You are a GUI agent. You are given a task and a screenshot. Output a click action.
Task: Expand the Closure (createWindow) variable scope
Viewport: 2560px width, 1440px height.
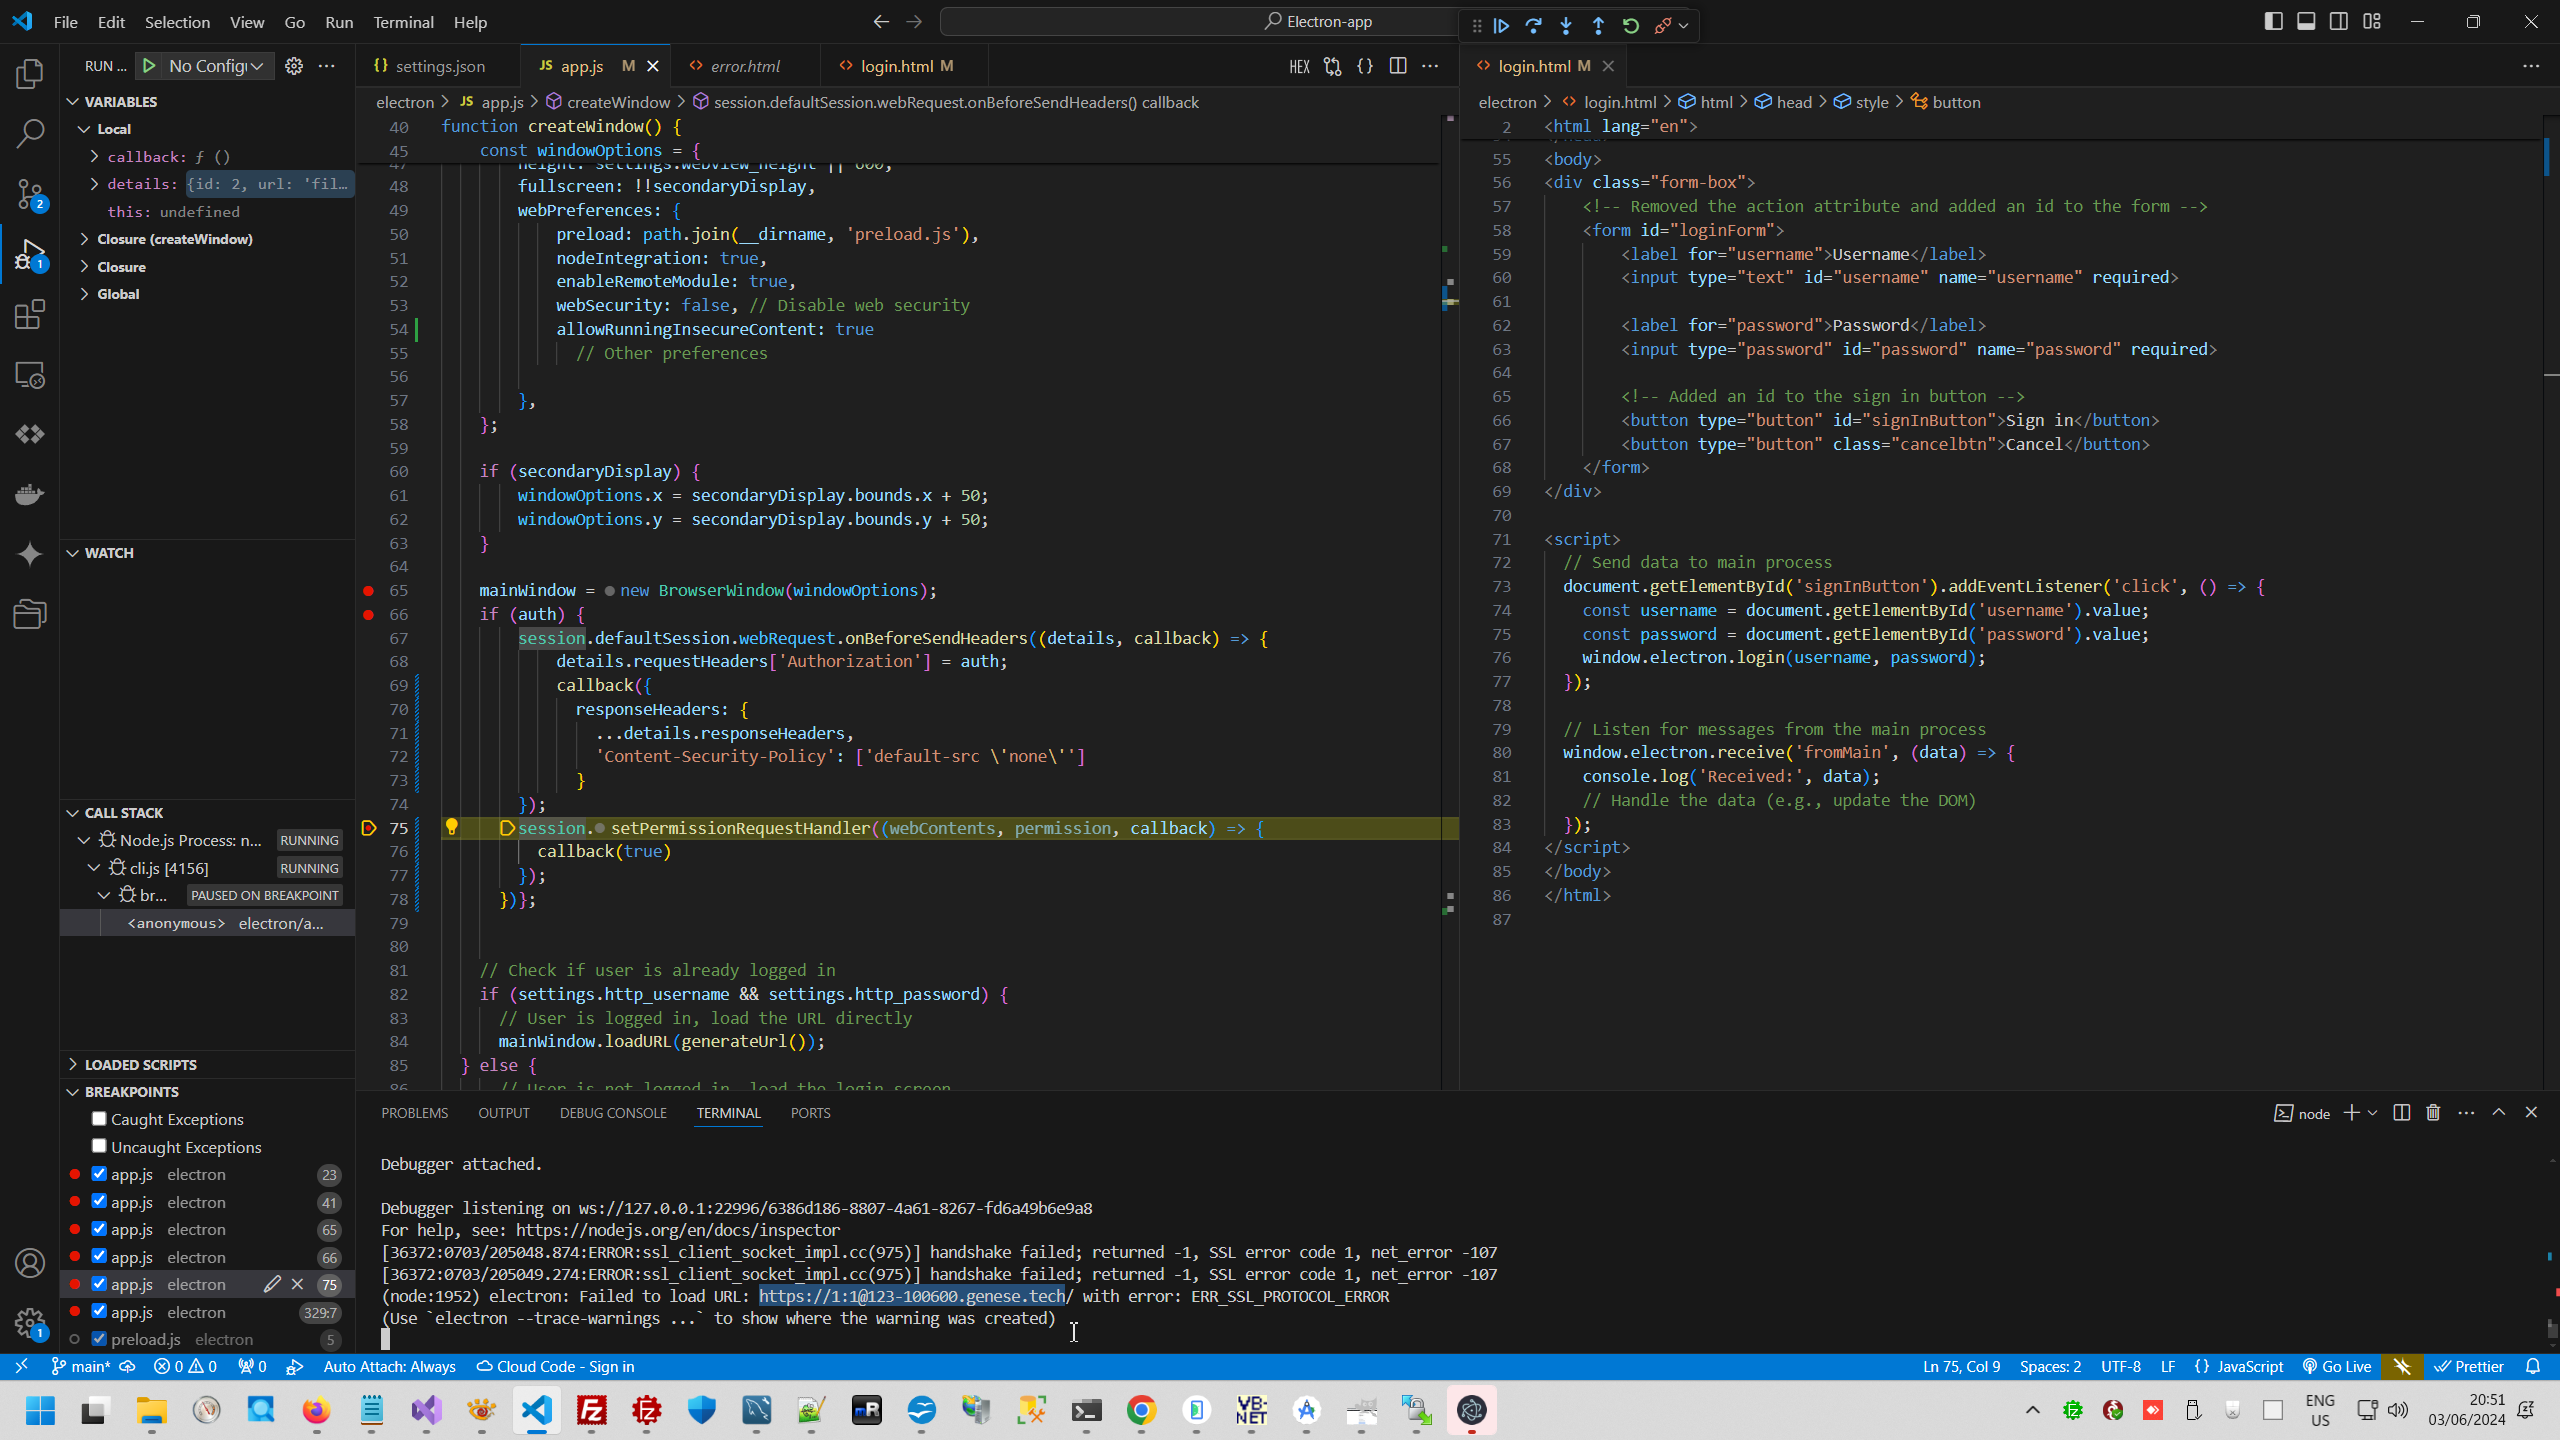(x=174, y=239)
